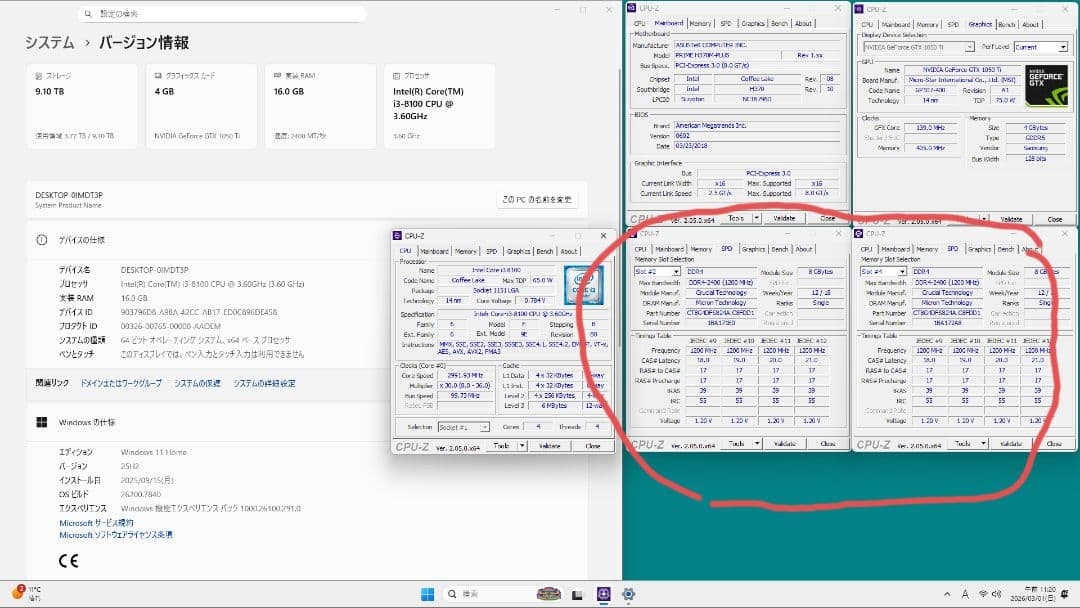The image size is (1080, 608).
Task: Click the info icon beside デバイスの仕様
Action: (x=41, y=240)
